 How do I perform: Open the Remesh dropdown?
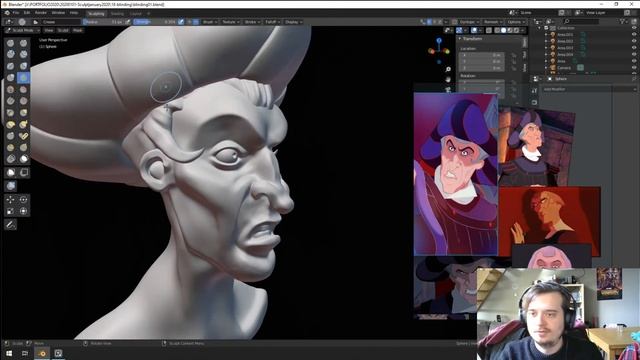[x=493, y=22]
